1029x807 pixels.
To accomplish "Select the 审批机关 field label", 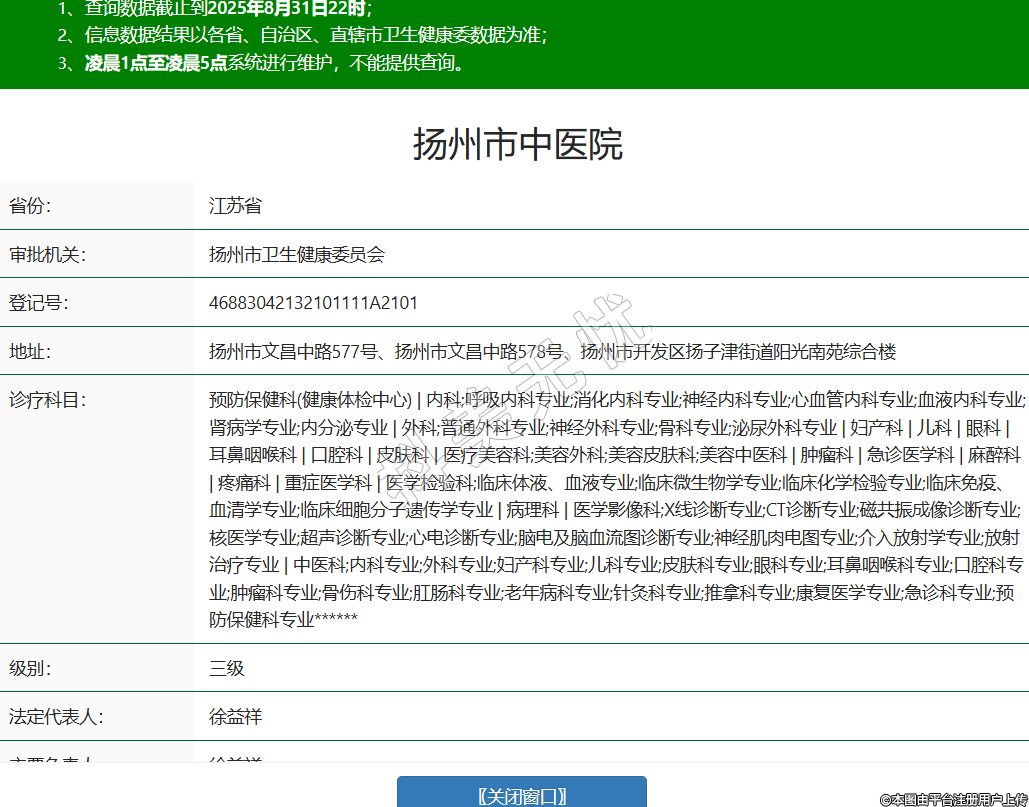I will coord(48,255).
